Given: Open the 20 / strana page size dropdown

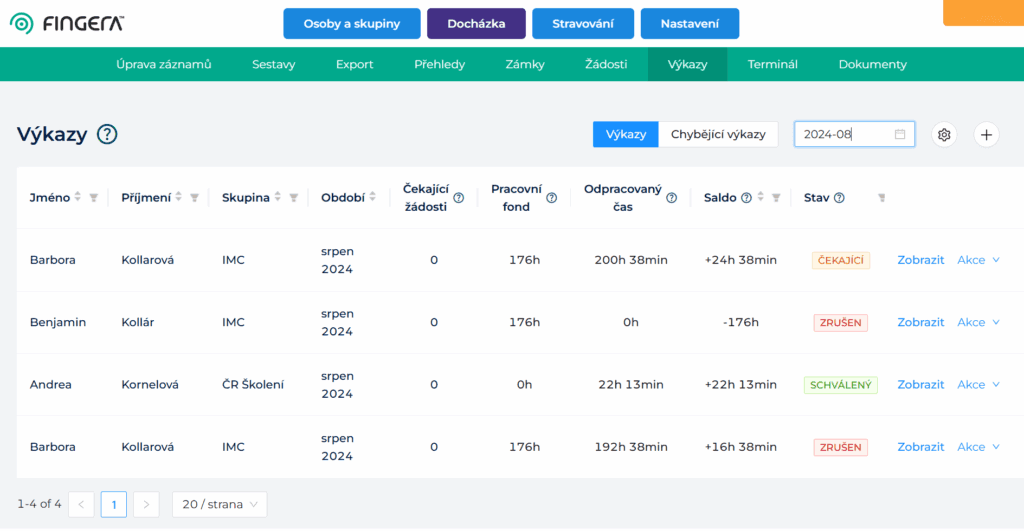Looking at the screenshot, I should (219, 504).
